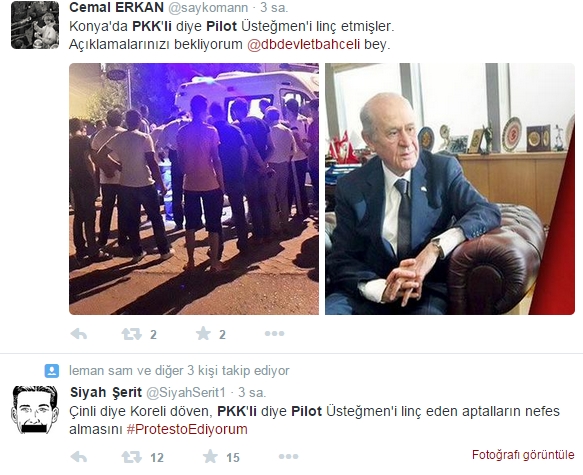Viewport: 583px width, 475px height.
Task: Open the @saykomann handle
Action: [208, 8]
